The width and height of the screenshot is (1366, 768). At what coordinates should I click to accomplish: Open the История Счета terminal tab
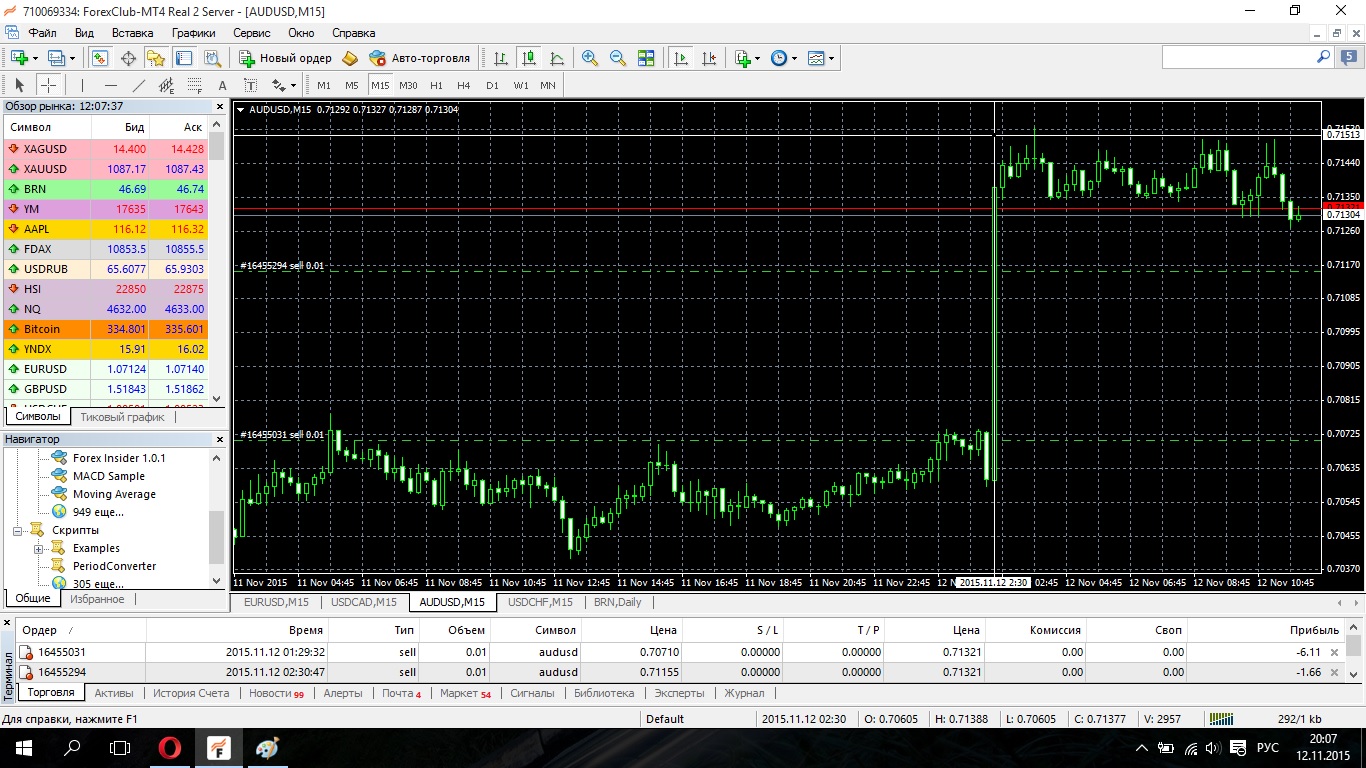[x=191, y=693]
